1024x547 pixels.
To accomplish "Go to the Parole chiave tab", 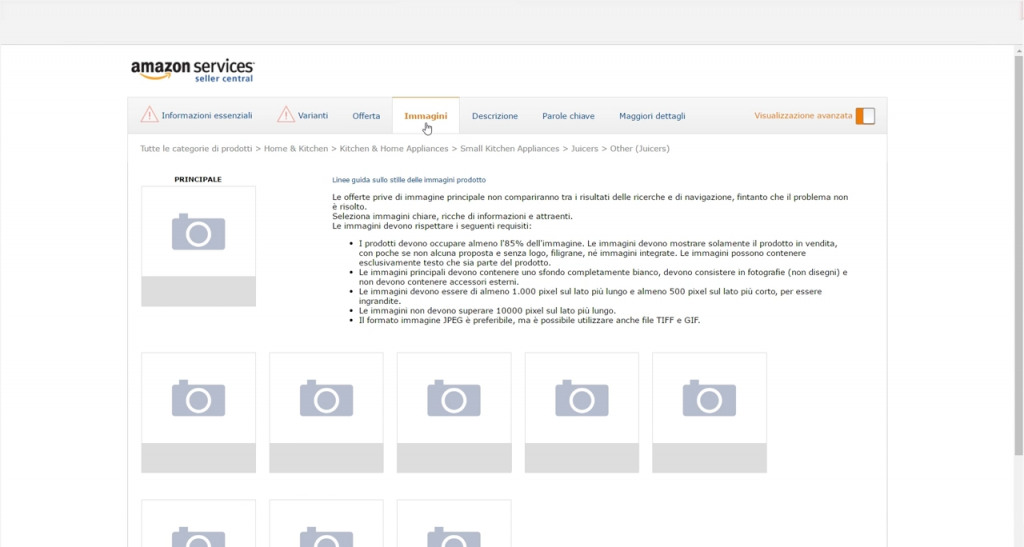I will (568, 116).
